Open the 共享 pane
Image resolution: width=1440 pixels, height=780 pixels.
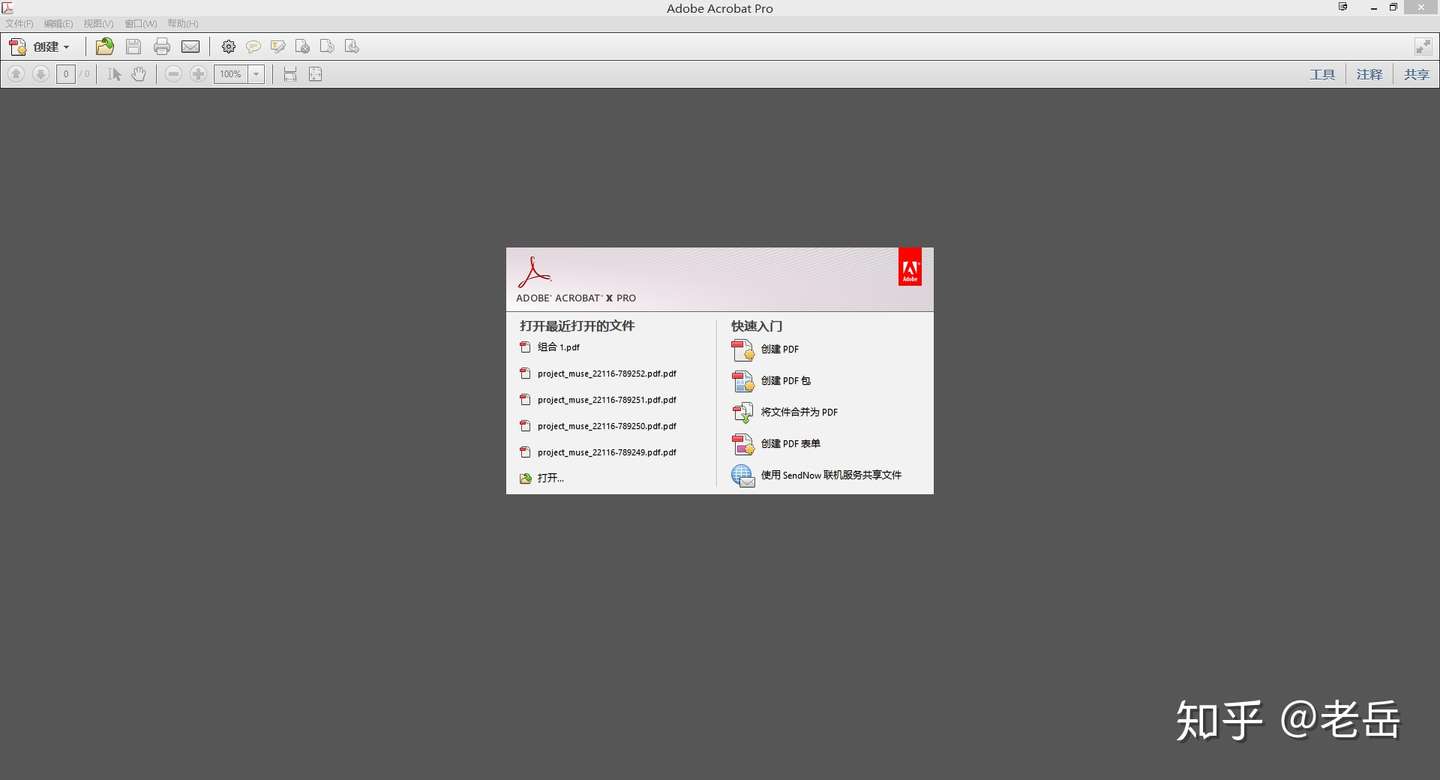[1416, 74]
